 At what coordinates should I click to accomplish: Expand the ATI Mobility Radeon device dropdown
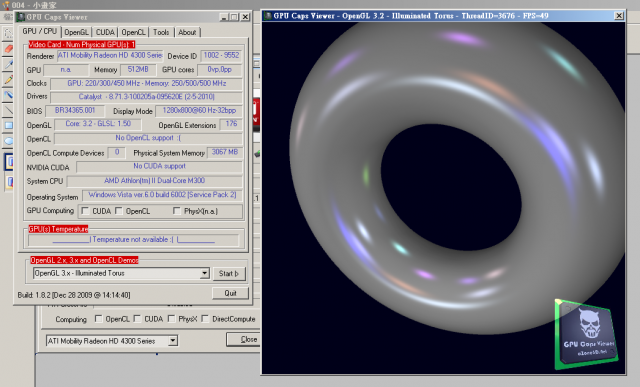(x=173, y=340)
